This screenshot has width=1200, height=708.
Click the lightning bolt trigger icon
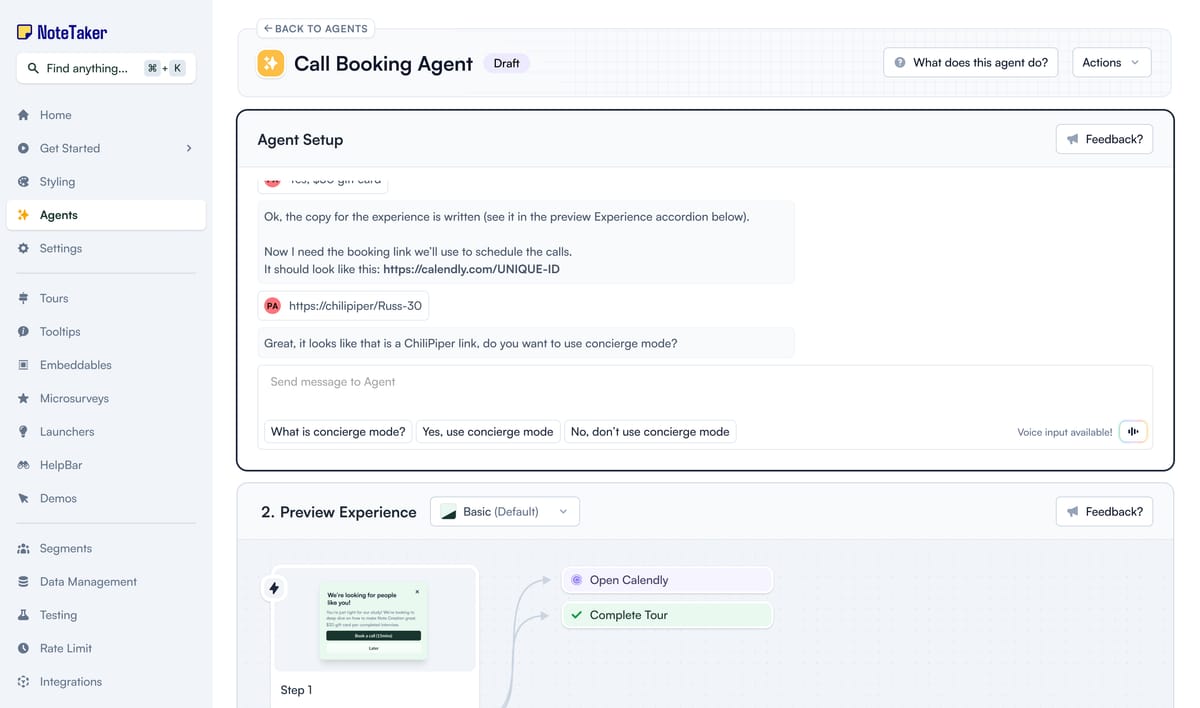(274, 588)
